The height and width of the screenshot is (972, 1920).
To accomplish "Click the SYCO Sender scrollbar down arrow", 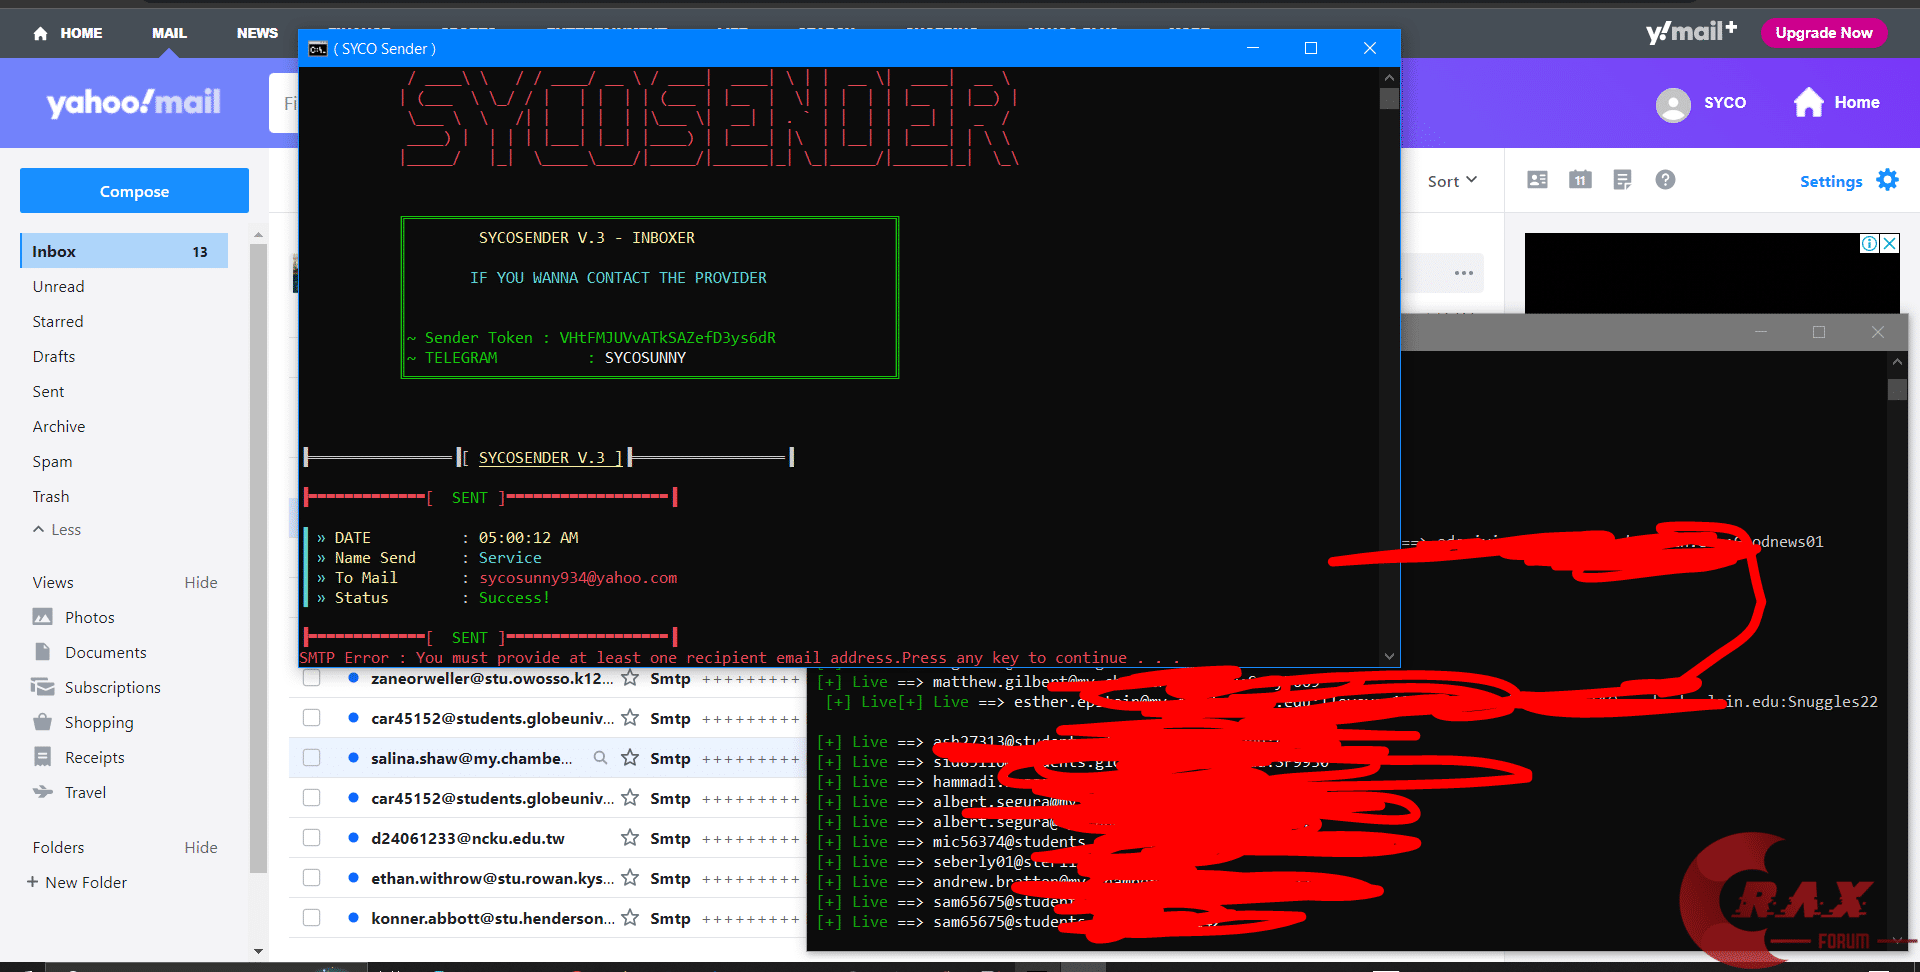I will (x=1389, y=656).
